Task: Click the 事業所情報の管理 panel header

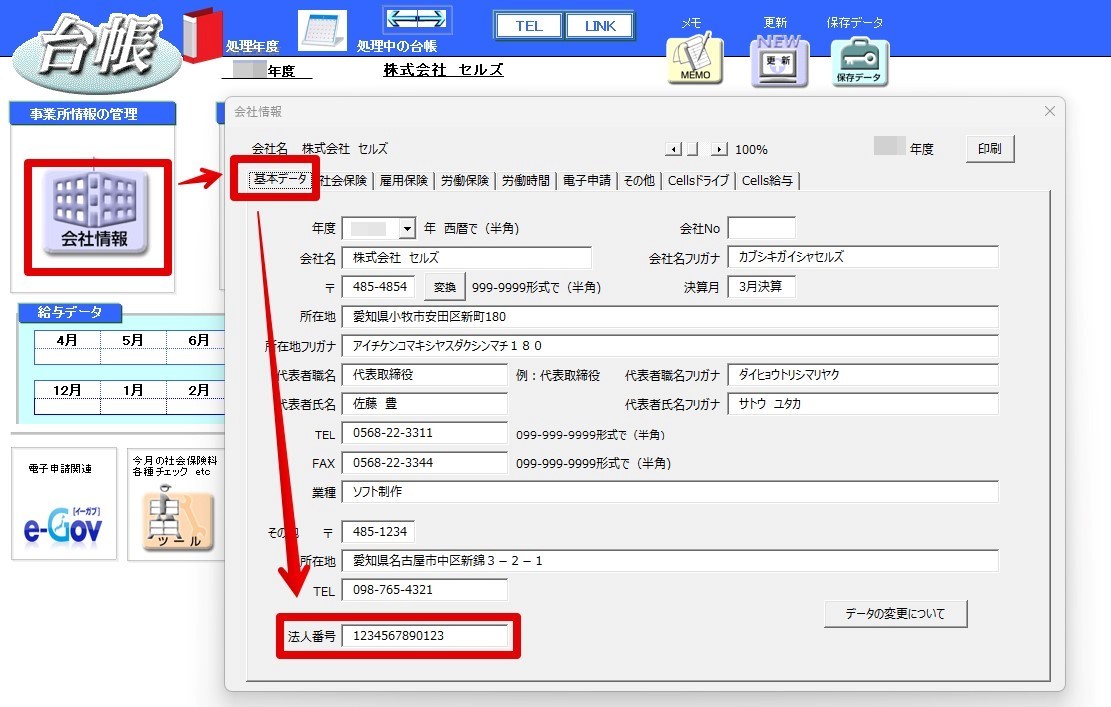Action: [x=92, y=114]
